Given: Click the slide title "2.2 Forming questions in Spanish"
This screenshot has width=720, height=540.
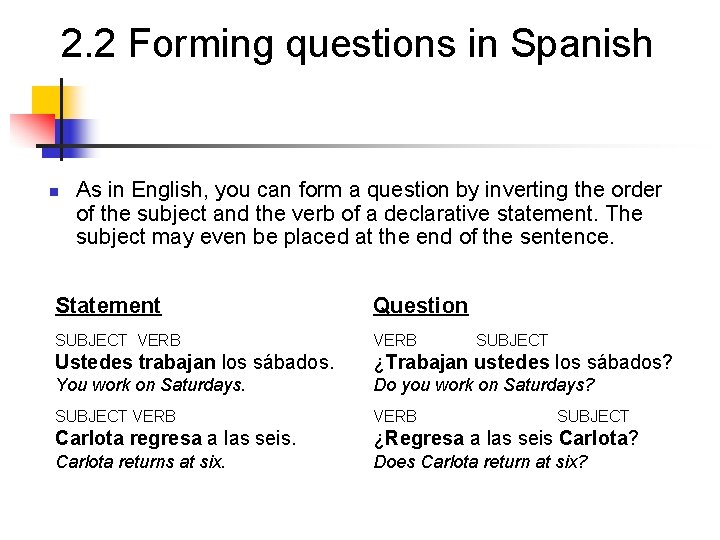Looking at the screenshot, I should [x=356, y=44].
